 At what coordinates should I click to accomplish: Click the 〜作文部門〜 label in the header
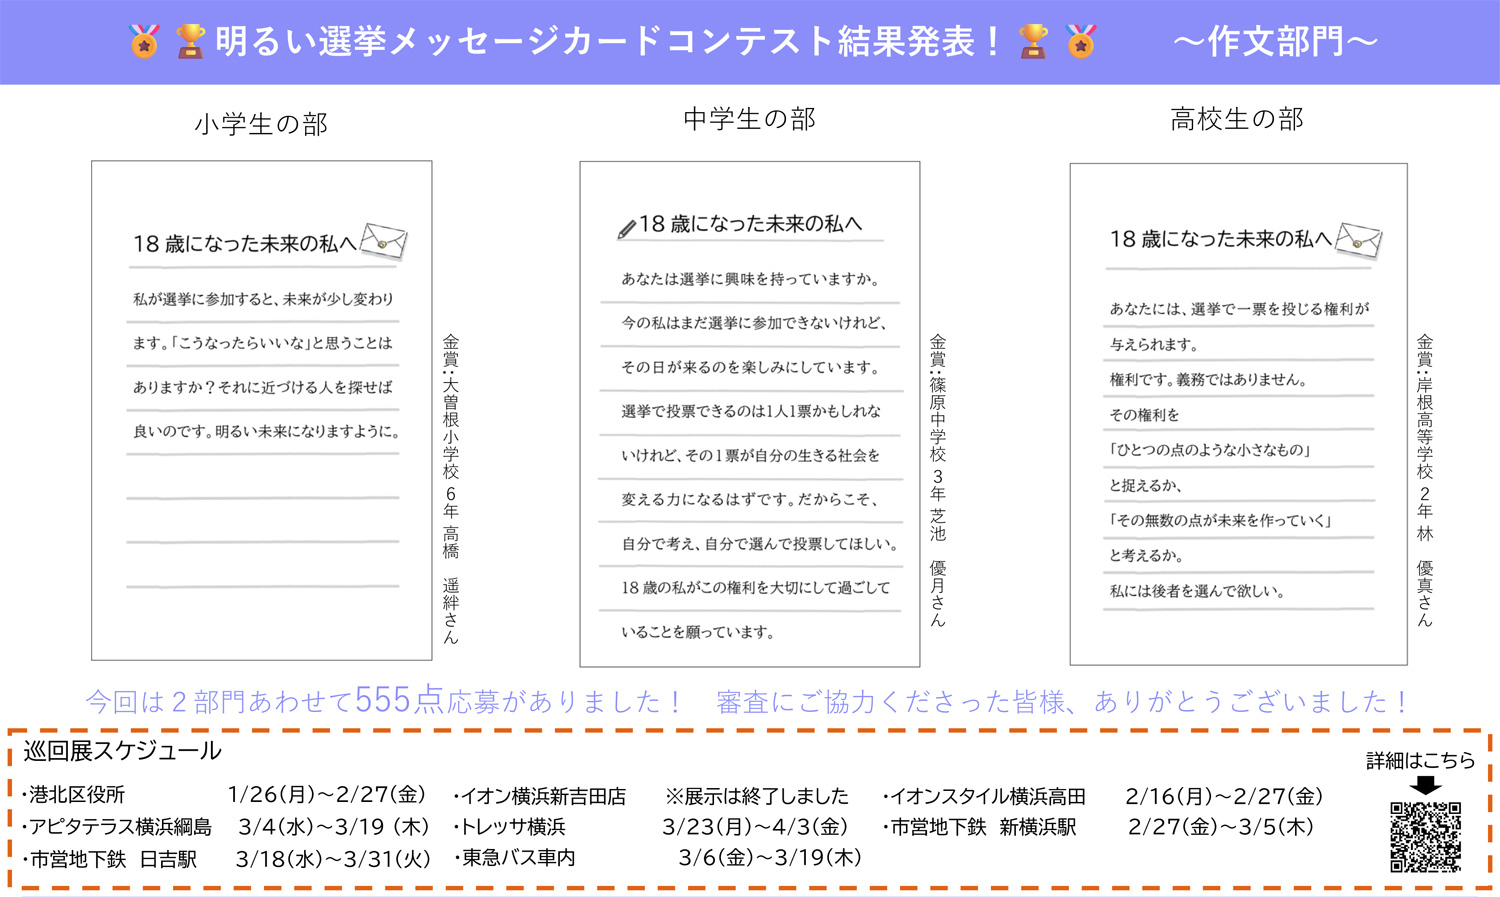click(1275, 42)
